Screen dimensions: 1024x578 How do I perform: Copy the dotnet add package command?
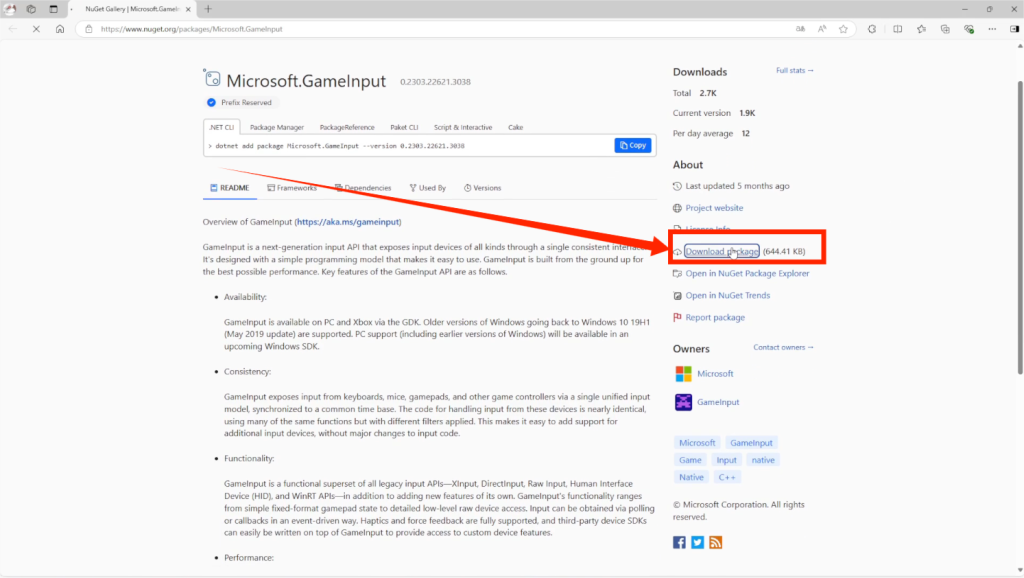tap(632, 145)
